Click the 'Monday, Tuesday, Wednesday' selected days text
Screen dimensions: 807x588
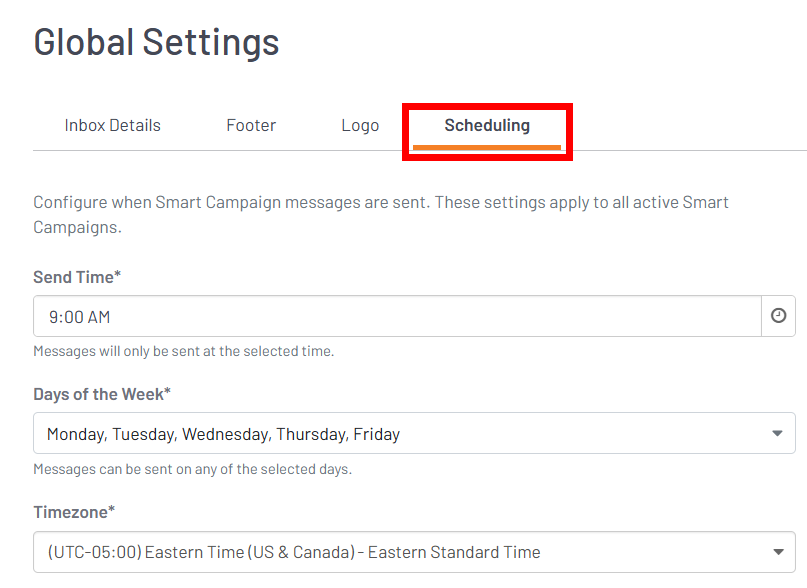[x=223, y=434]
